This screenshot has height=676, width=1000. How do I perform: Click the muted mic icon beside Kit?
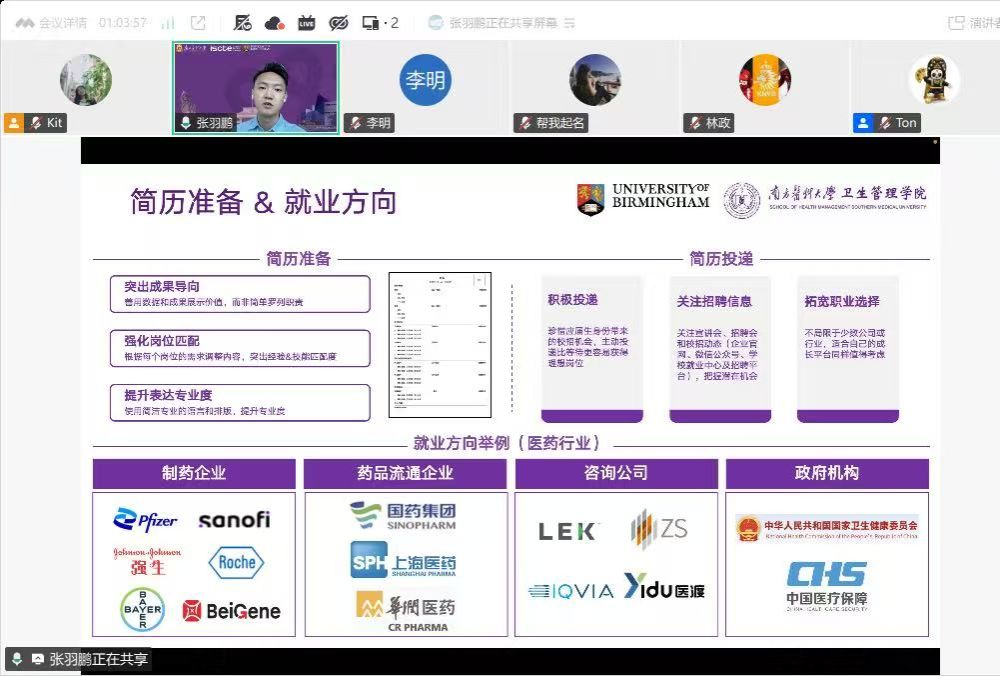pyautogui.click(x=36, y=122)
